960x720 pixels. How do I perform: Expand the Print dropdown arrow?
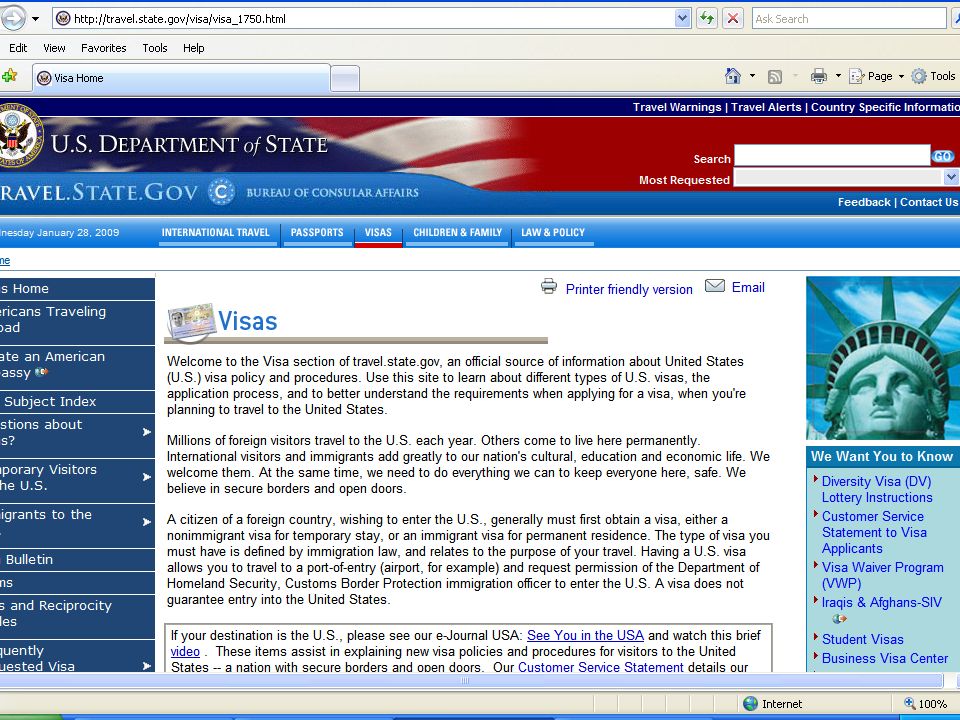pos(838,76)
